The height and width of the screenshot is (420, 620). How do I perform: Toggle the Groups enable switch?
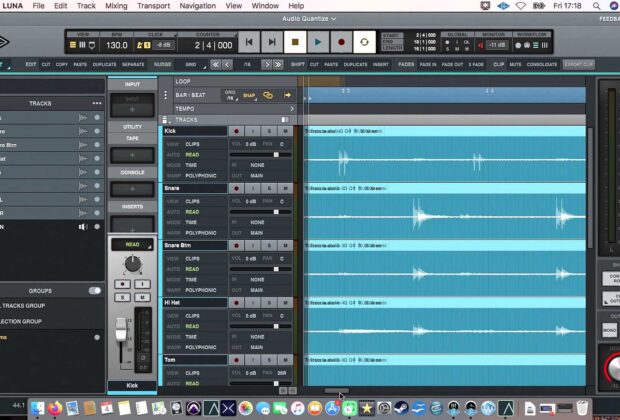tap(95, 290)
